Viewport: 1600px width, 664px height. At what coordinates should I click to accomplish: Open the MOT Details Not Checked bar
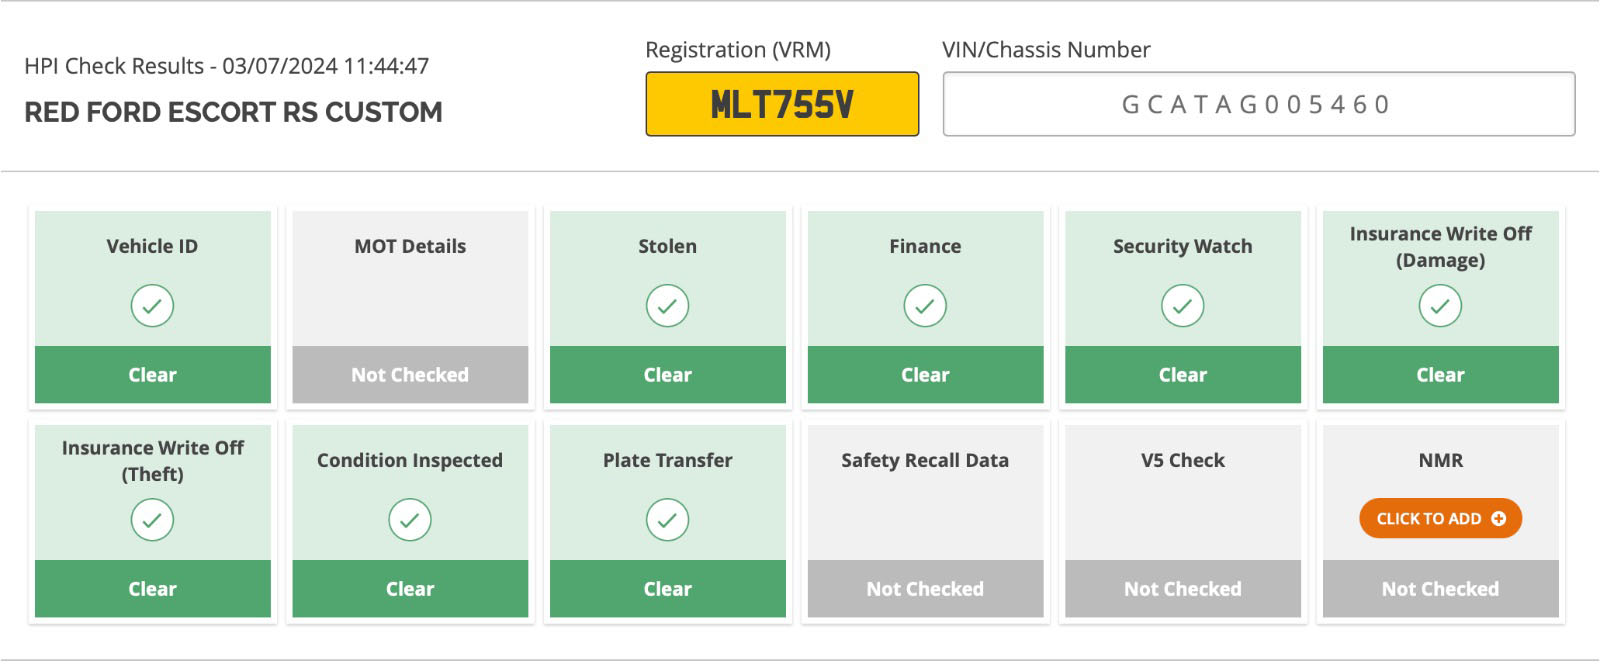(410, 375)
